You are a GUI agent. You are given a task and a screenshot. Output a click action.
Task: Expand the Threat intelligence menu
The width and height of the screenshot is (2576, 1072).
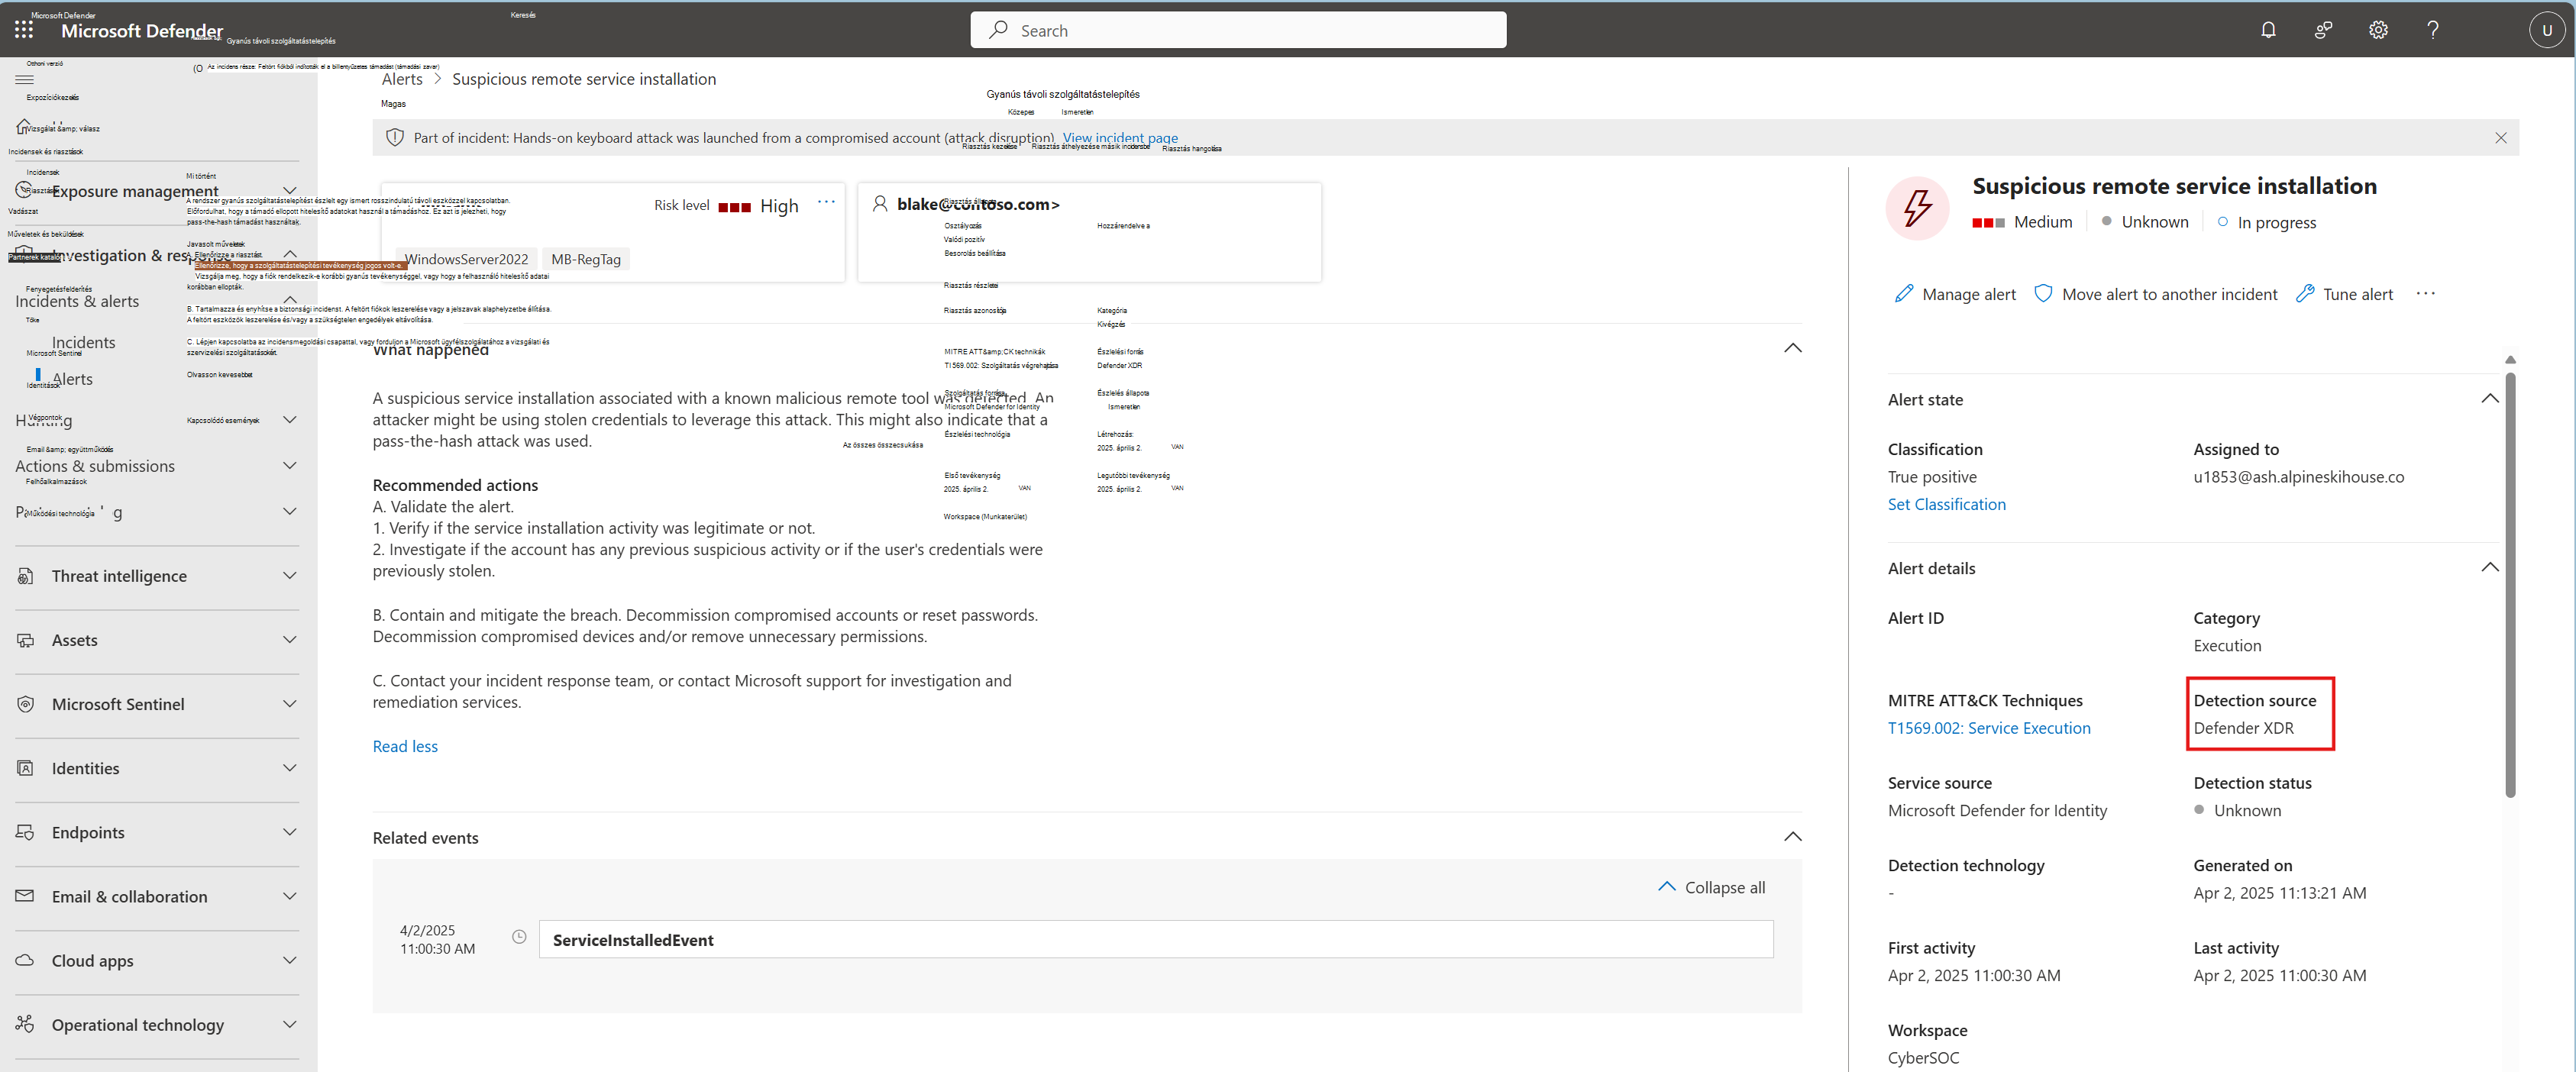[x=157, y=576]
